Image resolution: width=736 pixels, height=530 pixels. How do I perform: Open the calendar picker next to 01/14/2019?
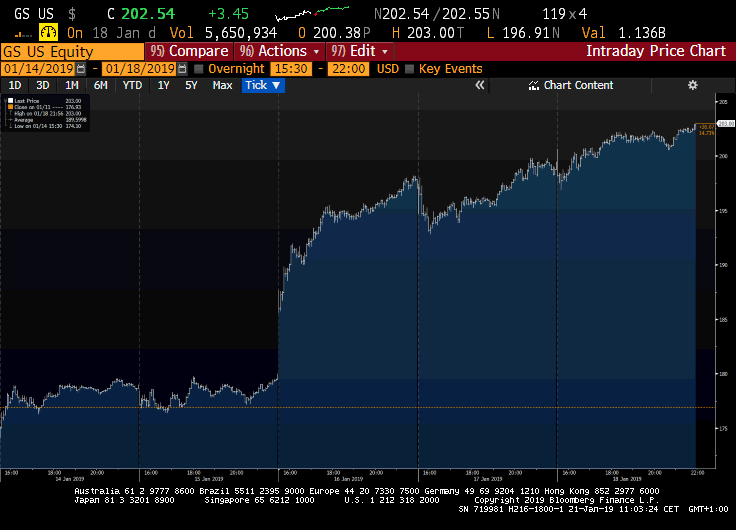click(81, 69)
